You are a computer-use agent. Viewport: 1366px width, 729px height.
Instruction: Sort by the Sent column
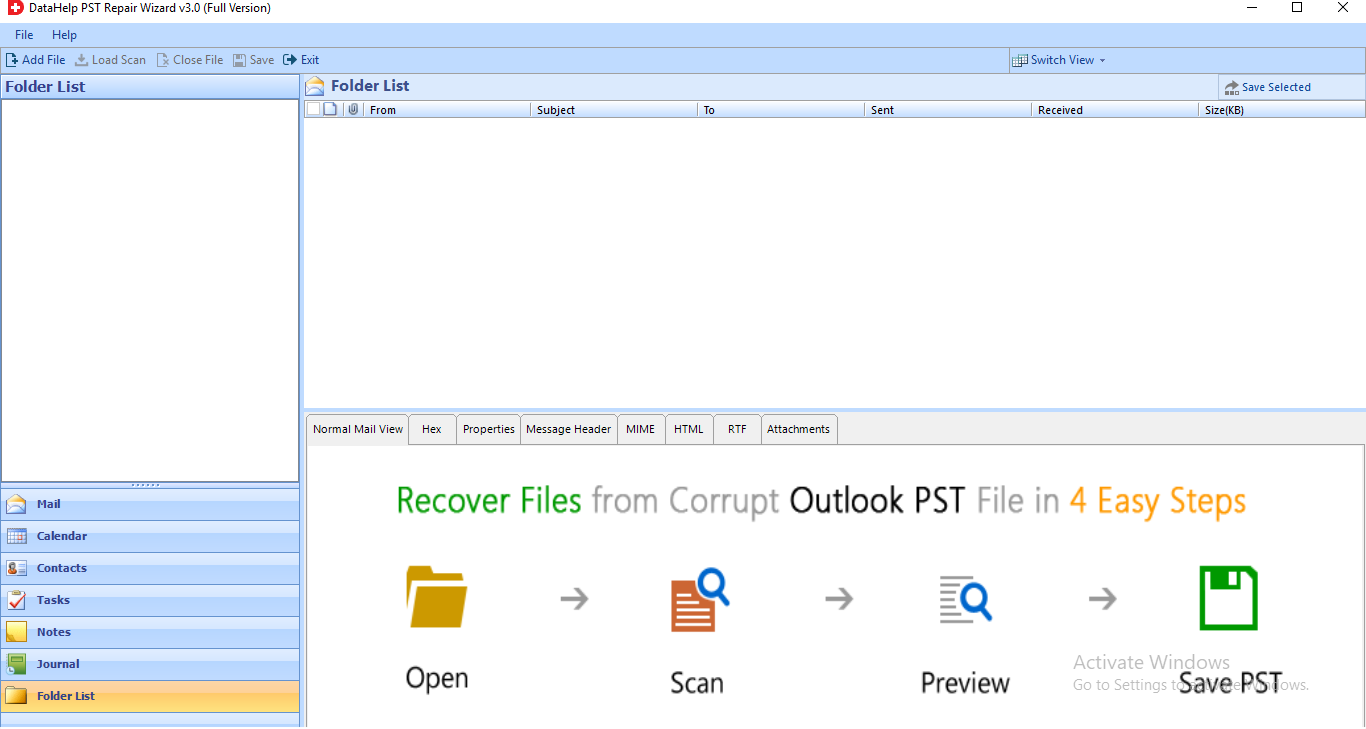(947, 110)
